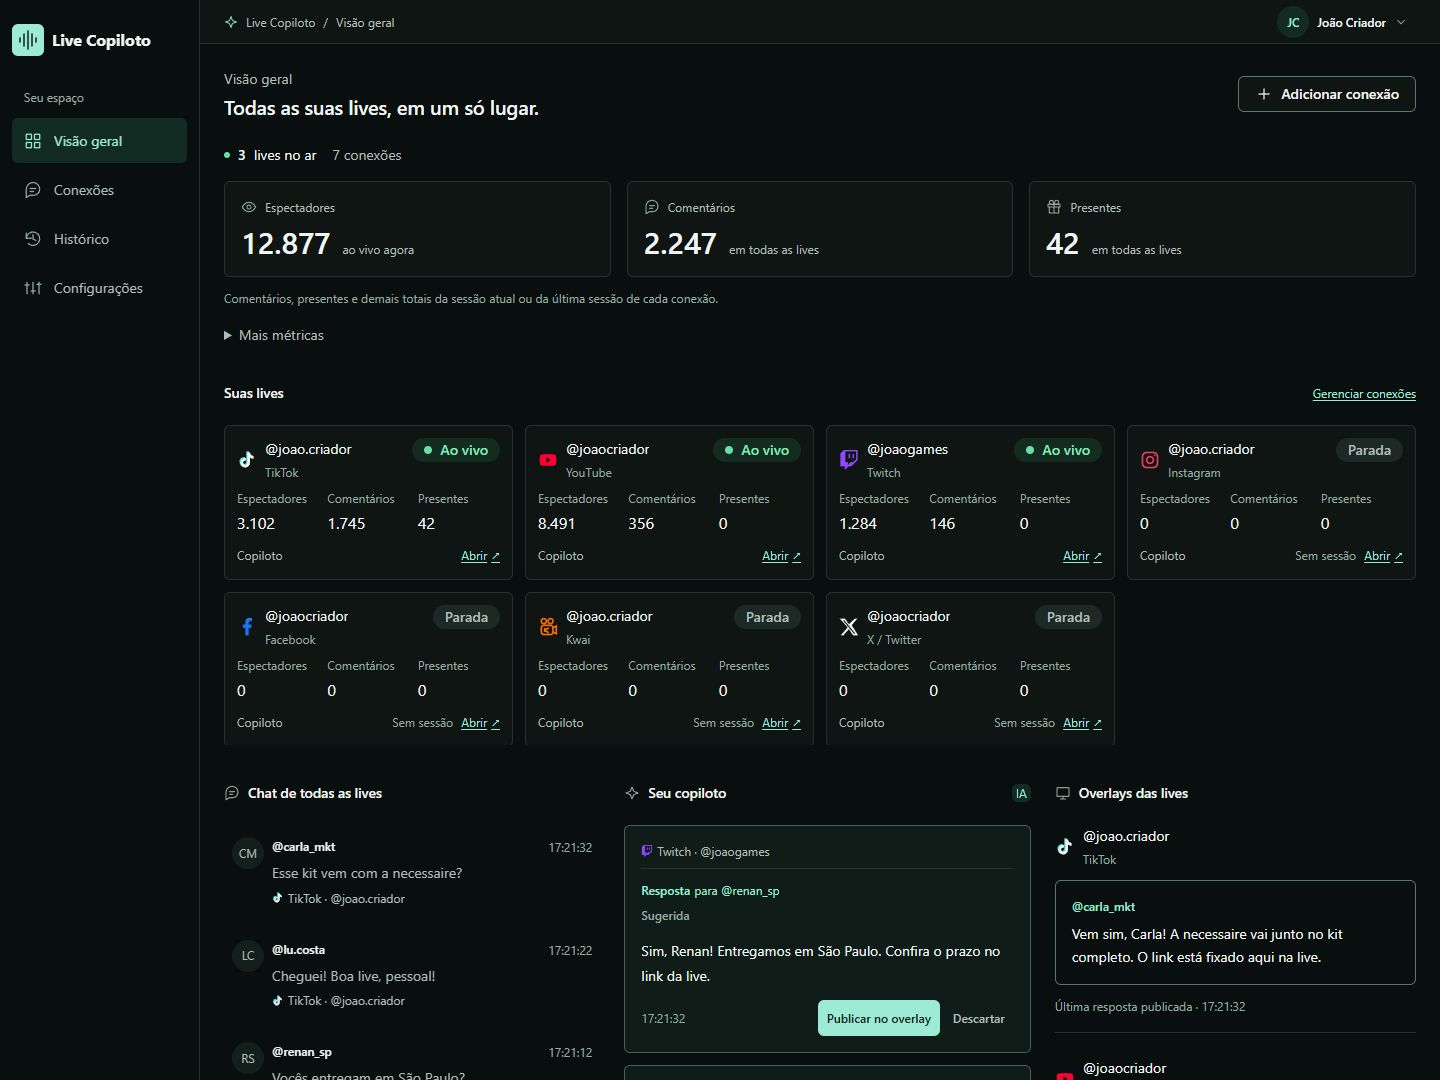Click the X / Twitter icon
Viewport: 1440px width, 1080px height.
point(849,627)
